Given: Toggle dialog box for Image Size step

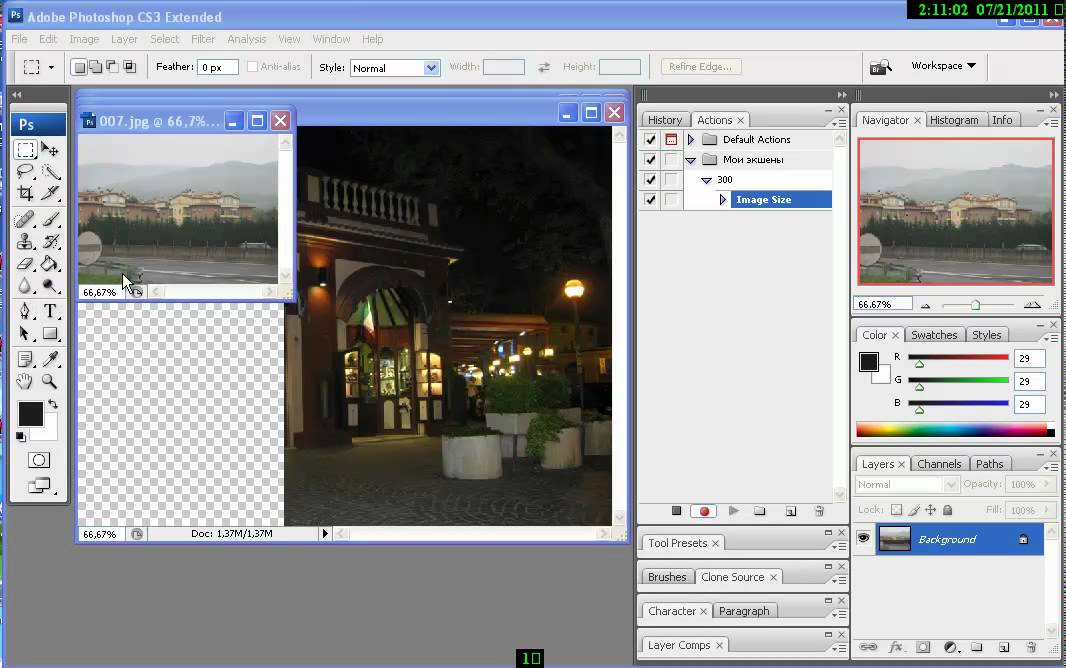Looking at the screenshot, I should pyautogui.click(x=671, y=200).
